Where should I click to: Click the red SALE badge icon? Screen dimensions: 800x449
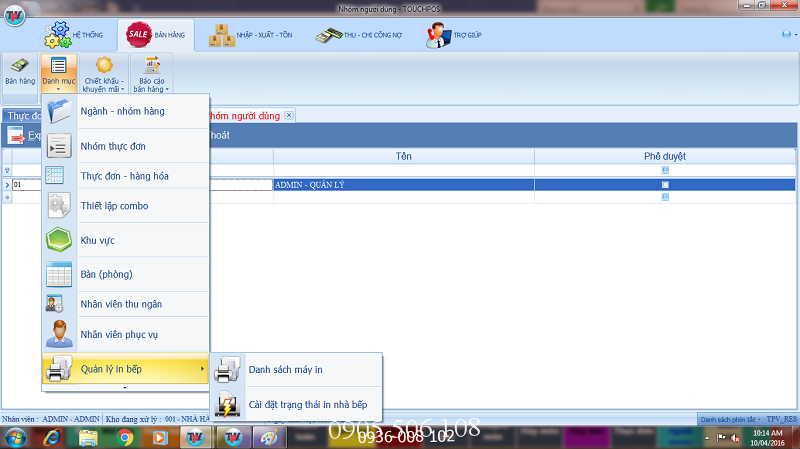138,34
